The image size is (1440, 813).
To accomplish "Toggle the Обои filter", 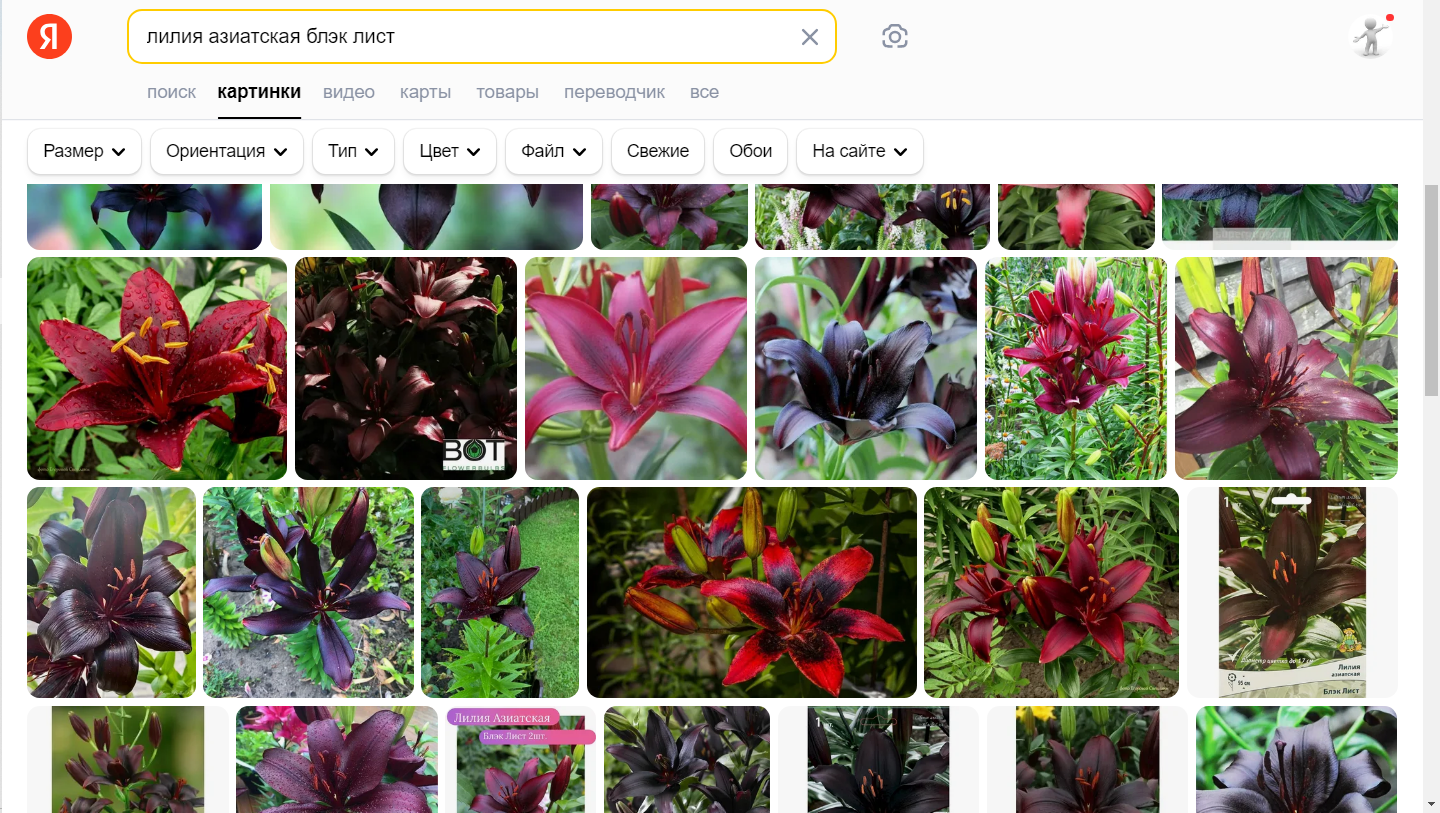I will 751,151.
